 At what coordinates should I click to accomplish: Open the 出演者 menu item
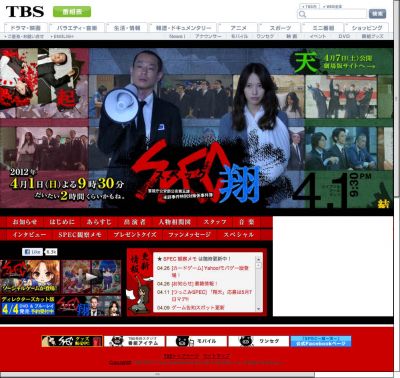135,222
